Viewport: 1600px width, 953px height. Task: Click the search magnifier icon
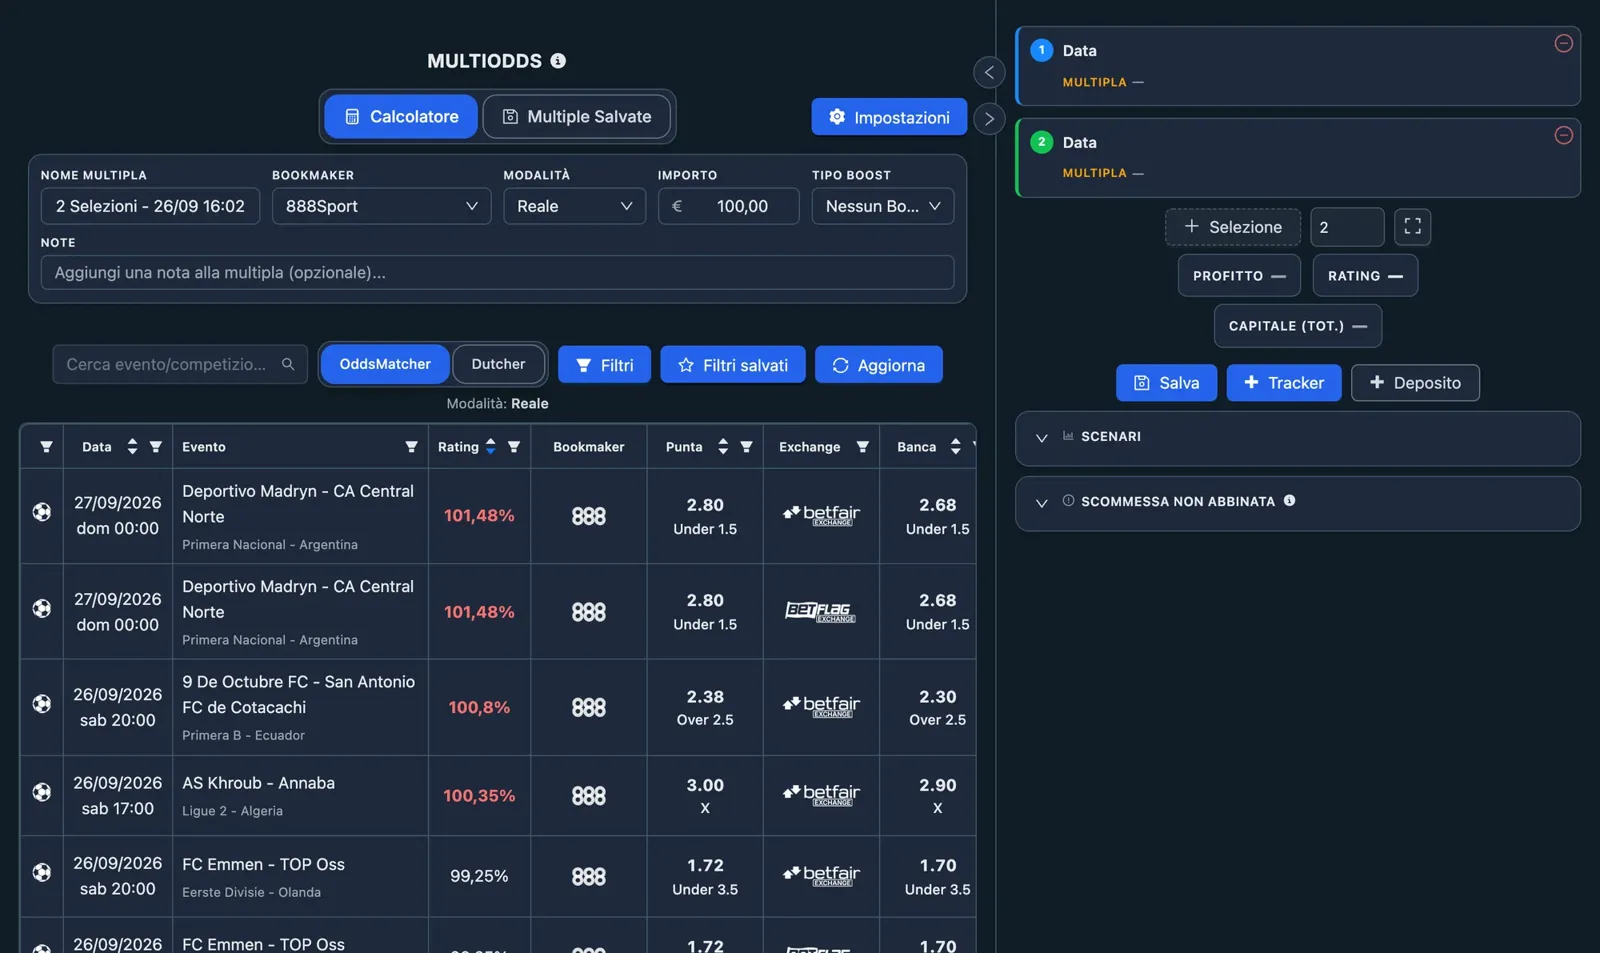(288, 365)
